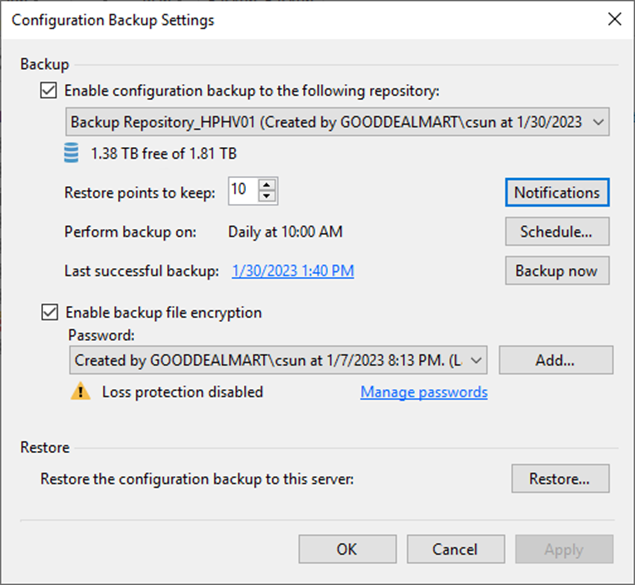Viewport: 635px width, 585px height.
Task: Close the Configuration Backup Settings dialog
Action: 612,19
